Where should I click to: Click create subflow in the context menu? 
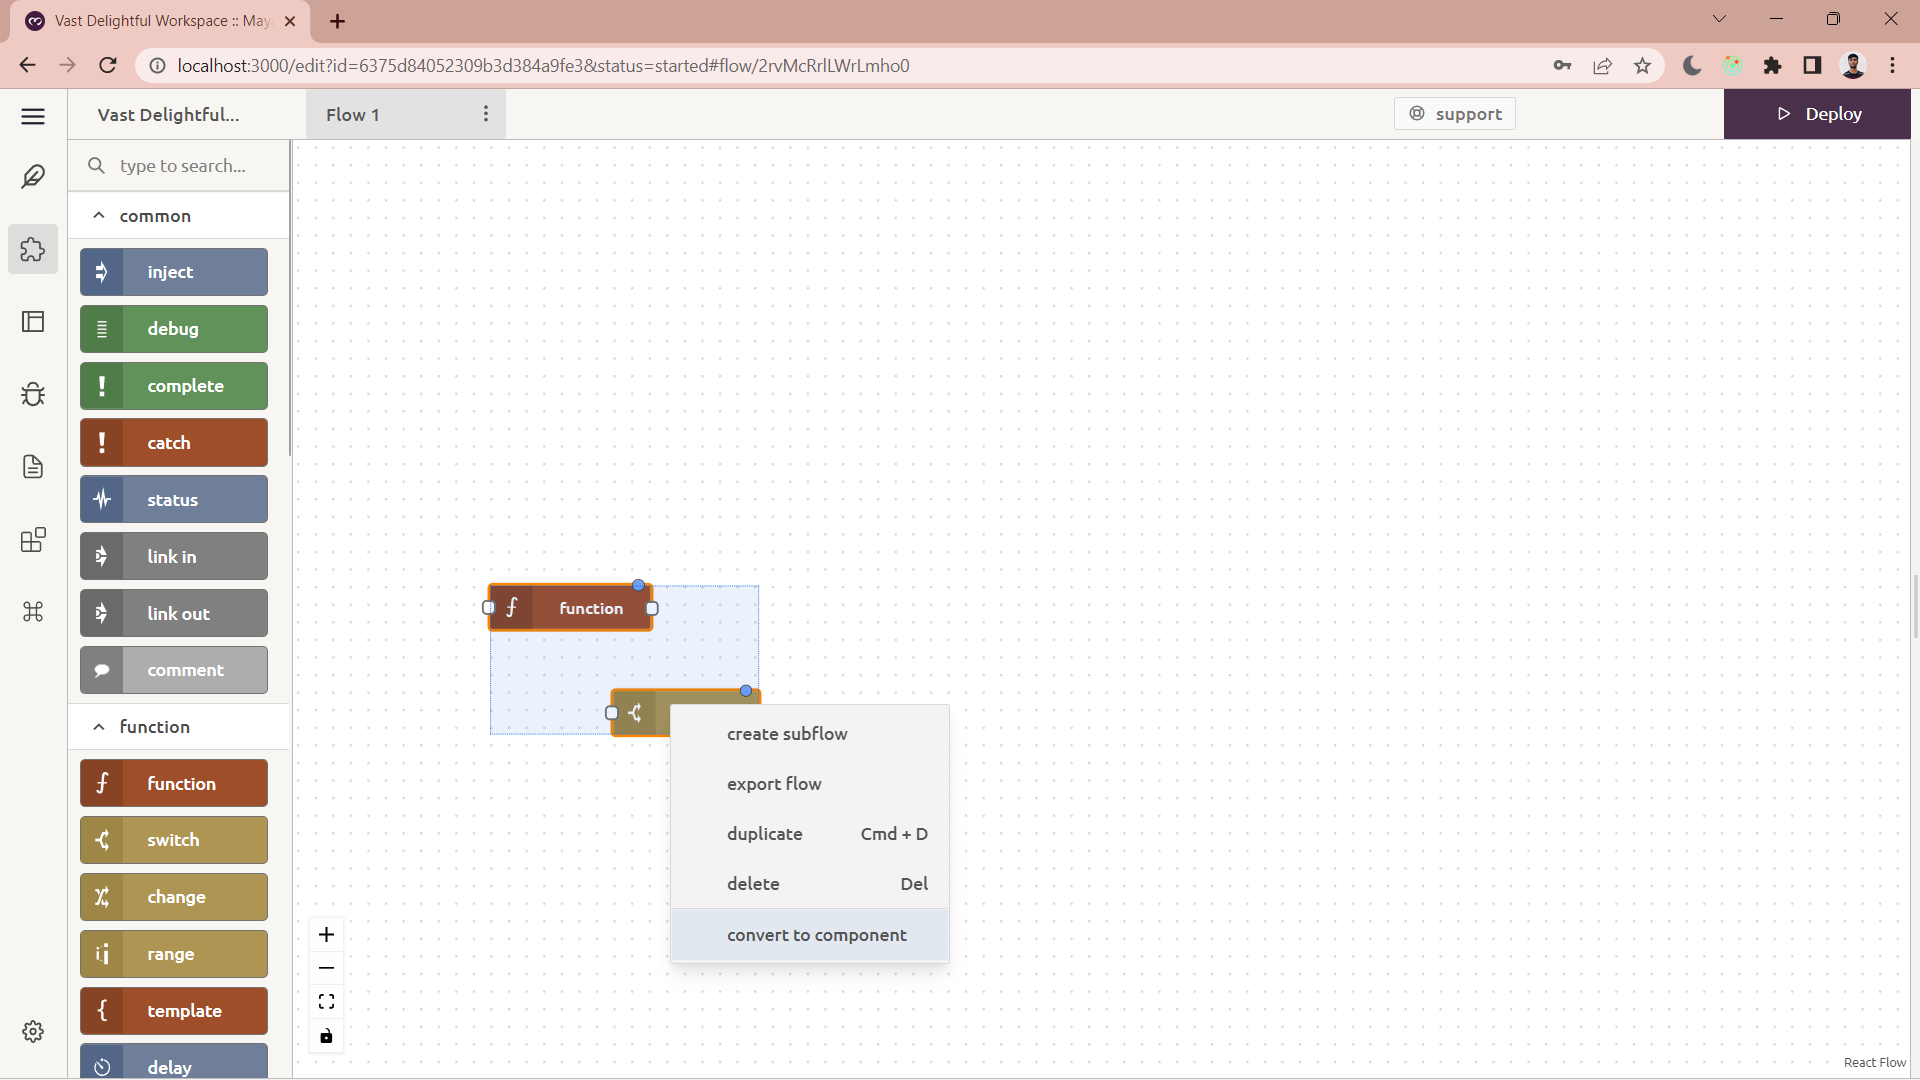(787, 733)
